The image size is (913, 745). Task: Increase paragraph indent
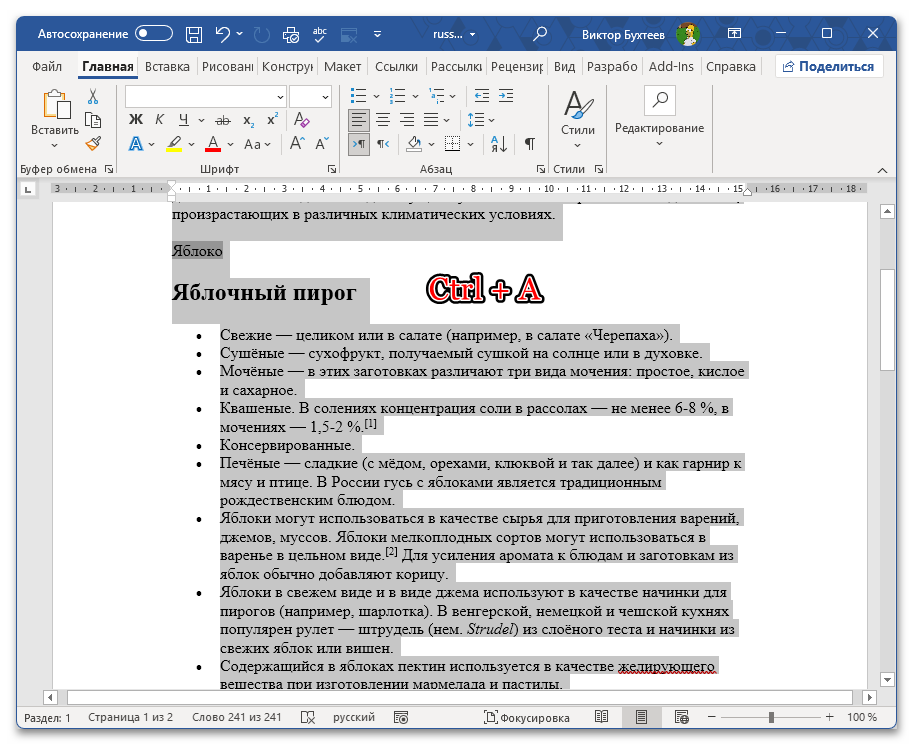point(506,96)
